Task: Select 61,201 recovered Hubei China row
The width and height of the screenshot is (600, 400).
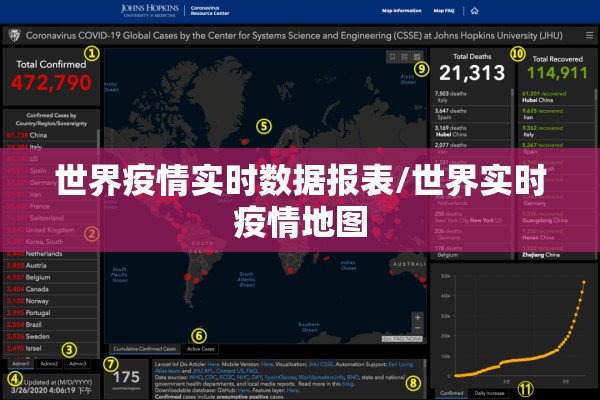Action: [x=557, y=97]
